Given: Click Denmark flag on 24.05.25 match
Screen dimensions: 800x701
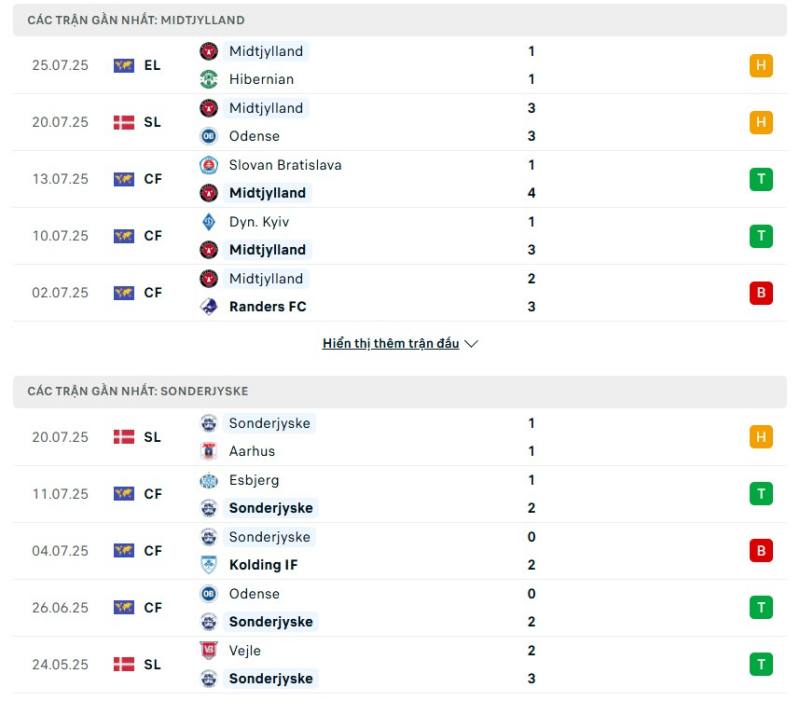Looking at the screenshot, I should coord(123,664).
